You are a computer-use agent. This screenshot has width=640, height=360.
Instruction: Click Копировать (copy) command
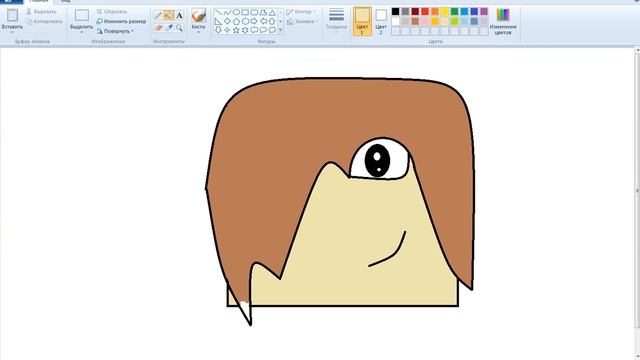[x=44, y=21]
